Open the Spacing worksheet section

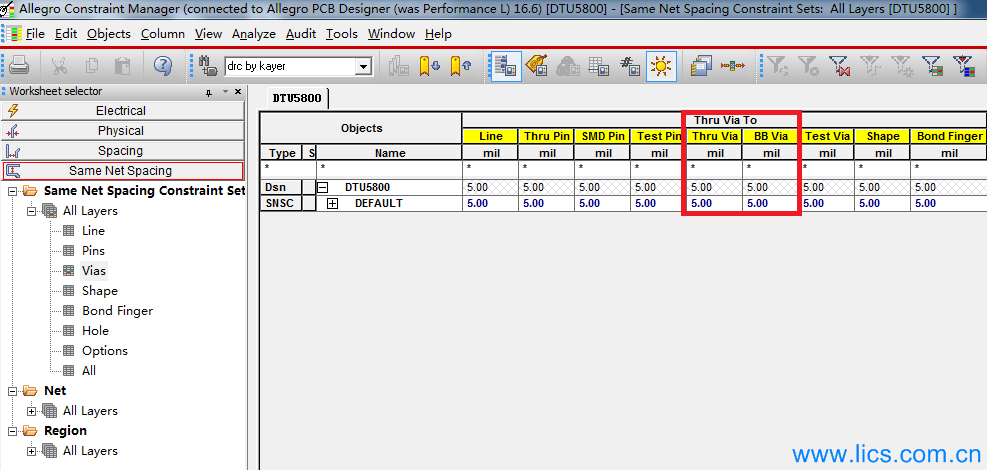[123, 151]
